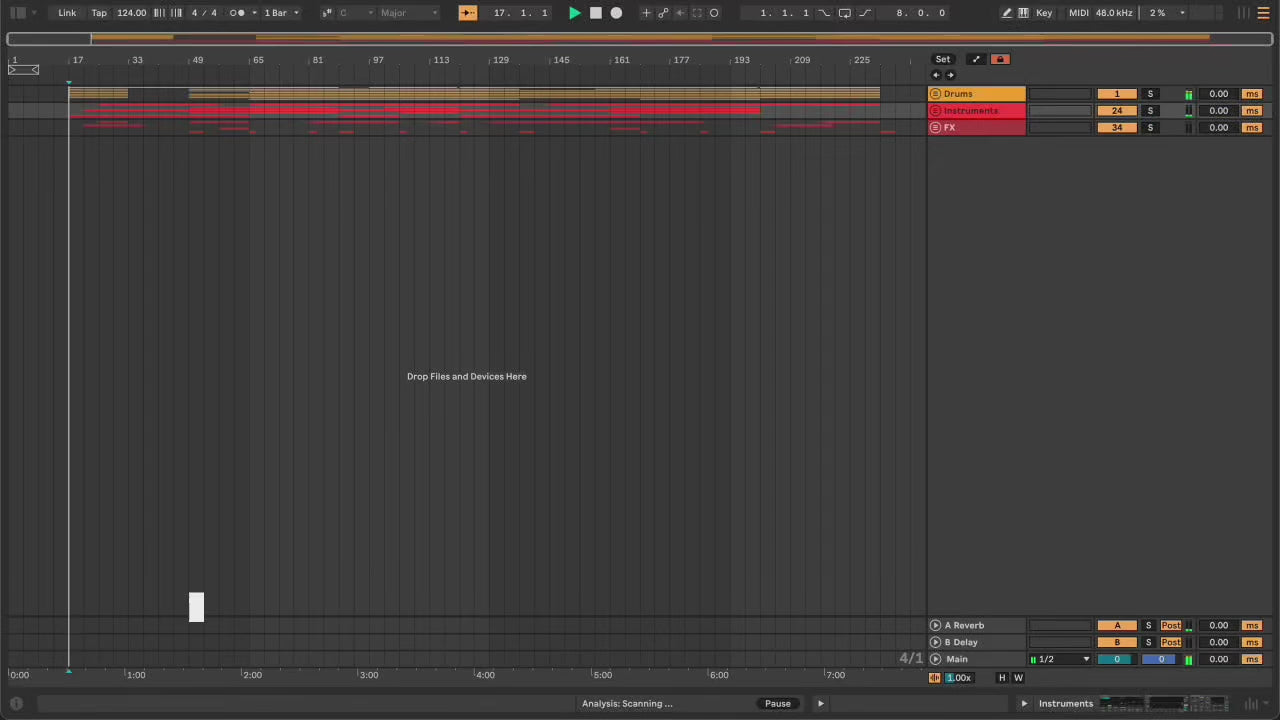Open the Major scale dropdown
This screenshot has width=1280, height=720.
(x=408, y=13)
